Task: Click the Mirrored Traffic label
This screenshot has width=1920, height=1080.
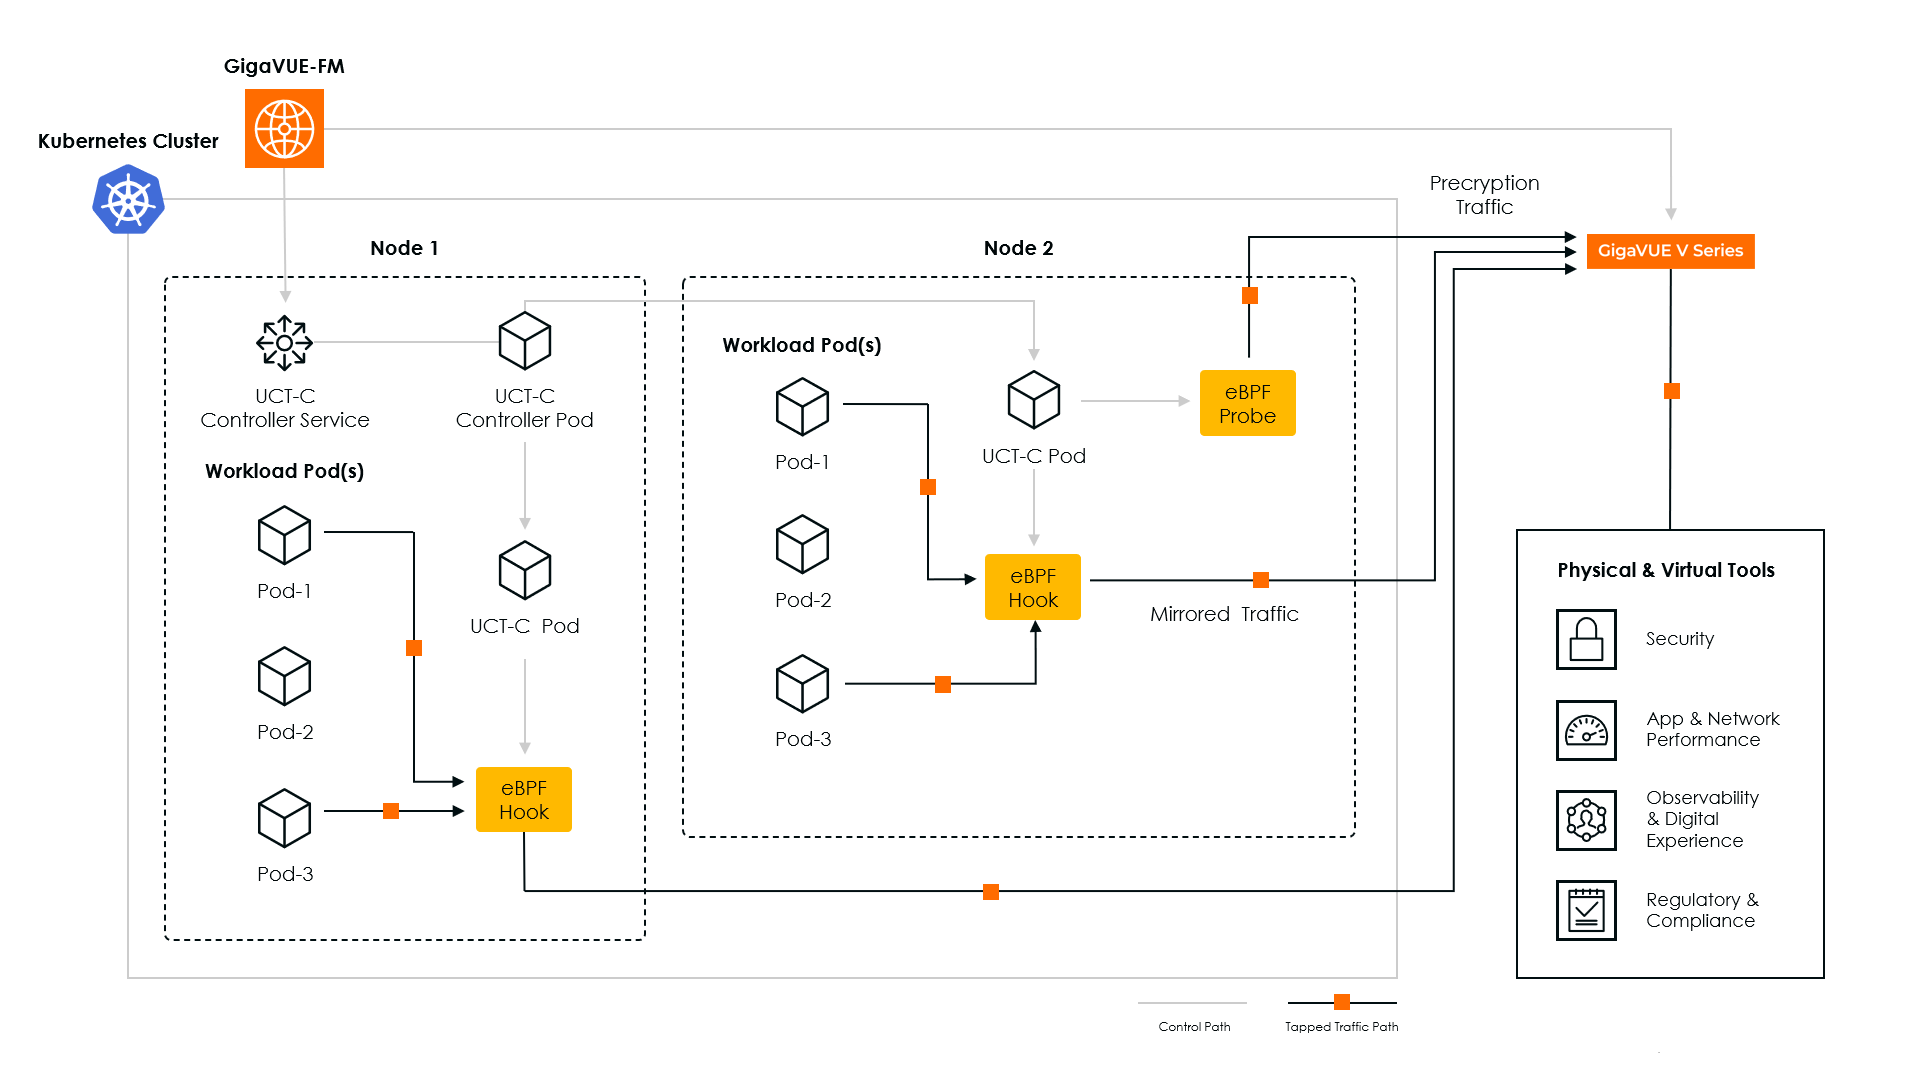Action: pyautogui.click(x=1224, y=614)
